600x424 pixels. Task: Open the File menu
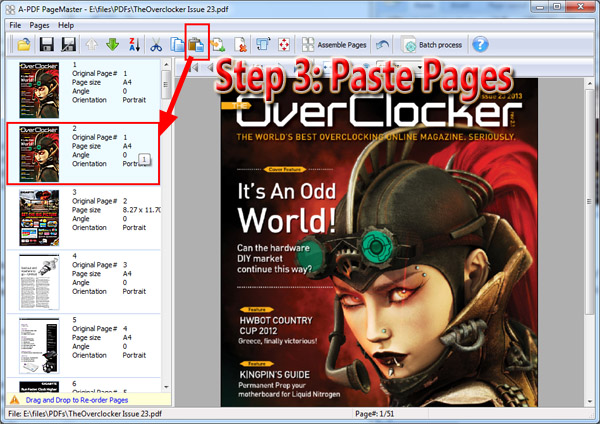click(15, 25)
